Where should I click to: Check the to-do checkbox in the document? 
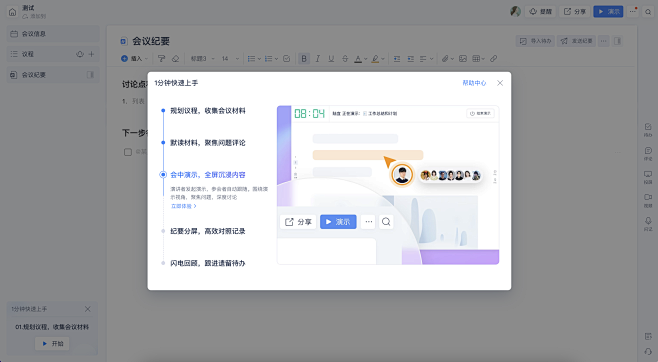[x=128, y=152]
